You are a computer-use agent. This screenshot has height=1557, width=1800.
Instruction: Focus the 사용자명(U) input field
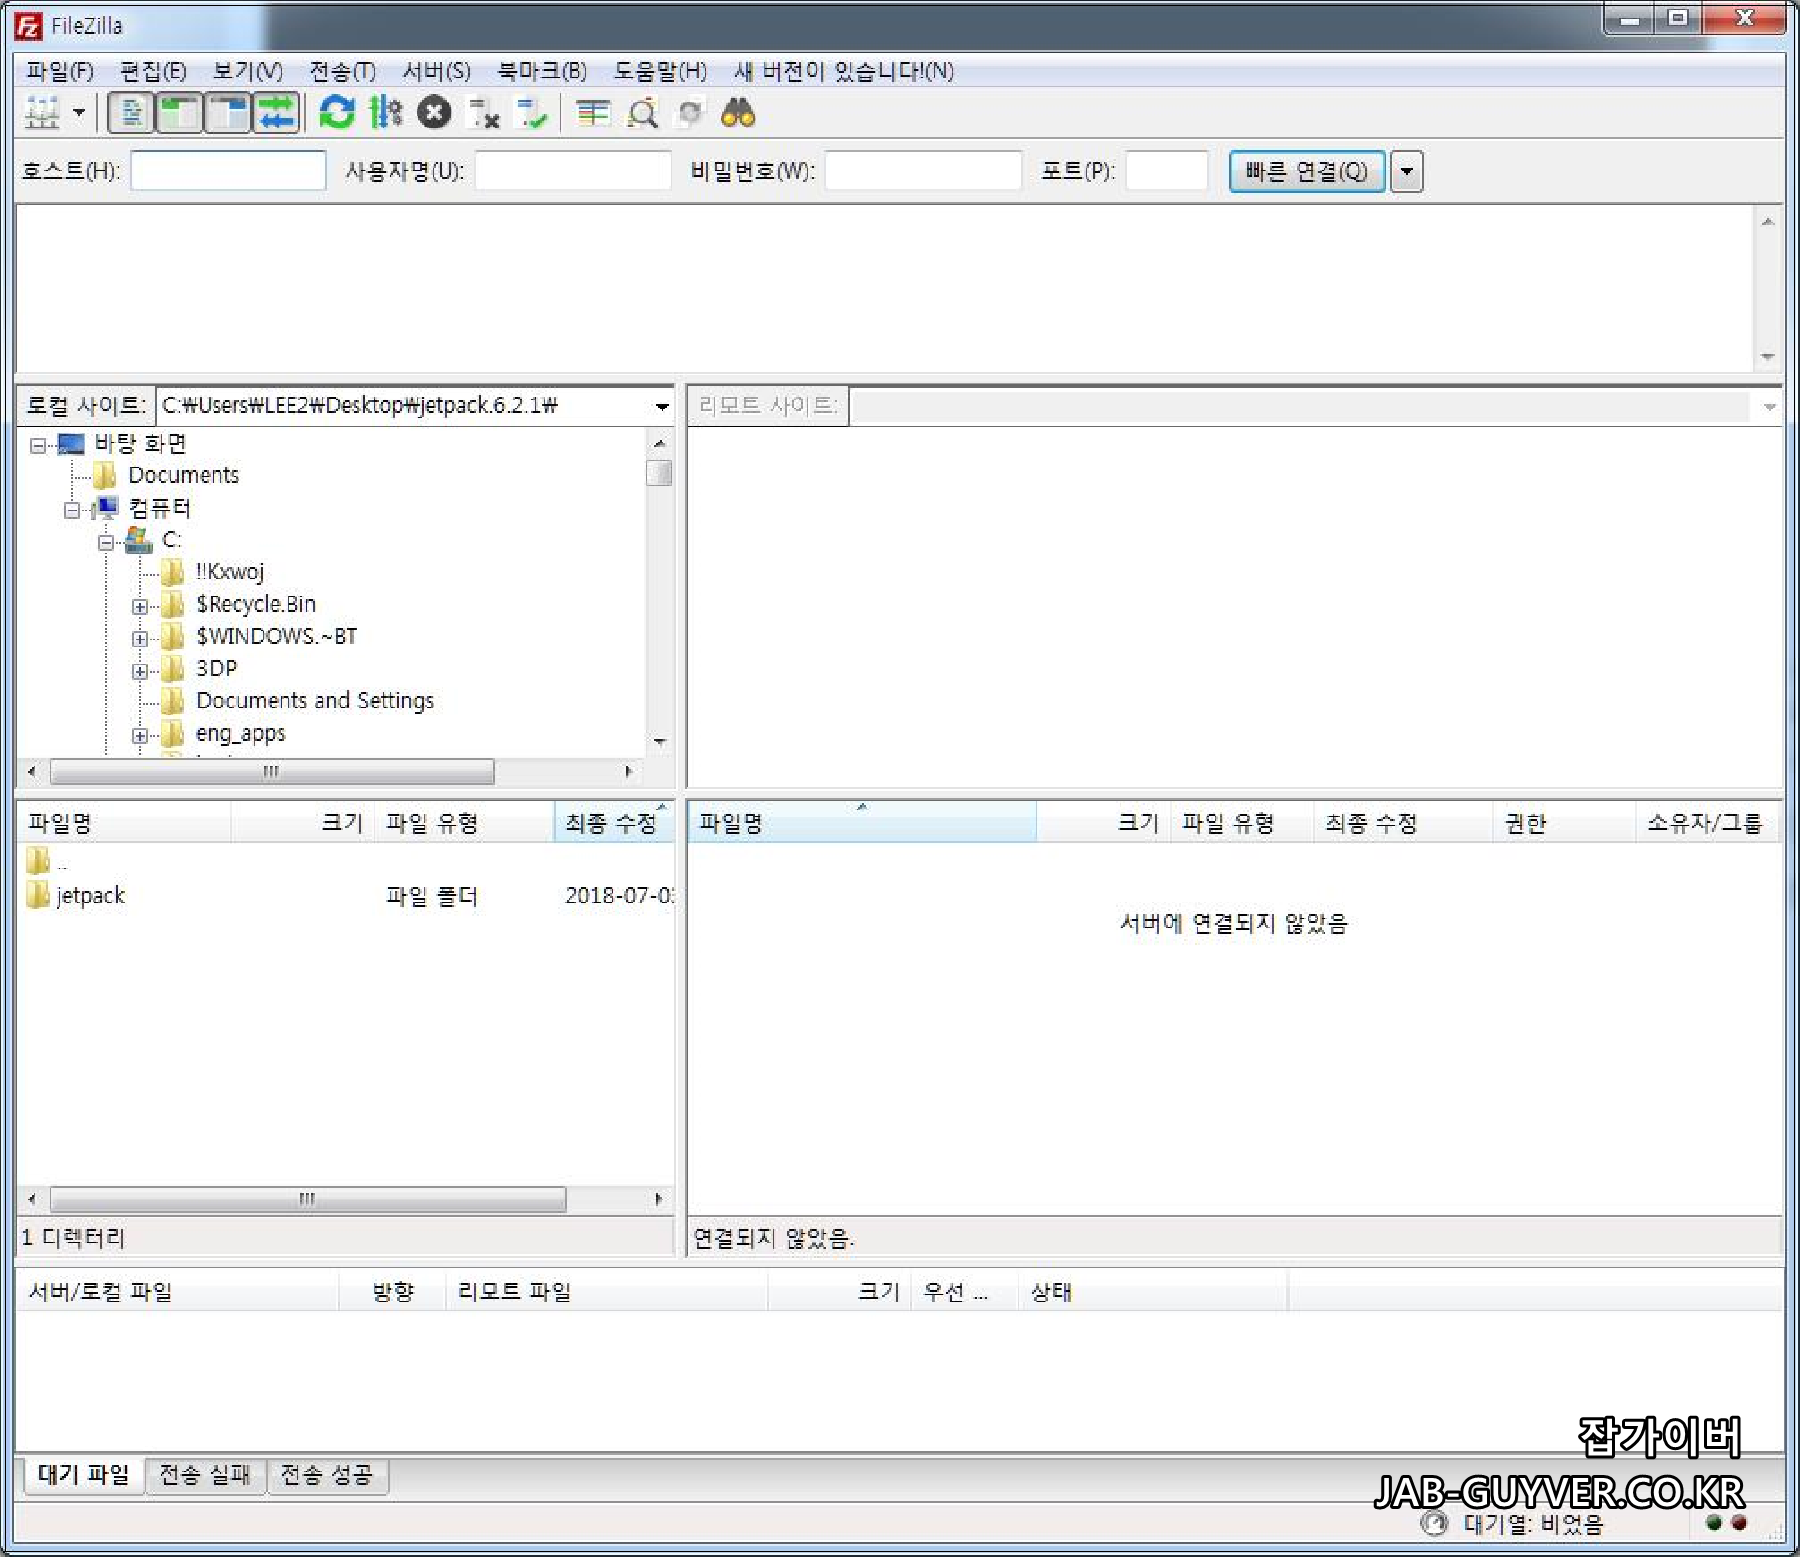coord(573,171)
